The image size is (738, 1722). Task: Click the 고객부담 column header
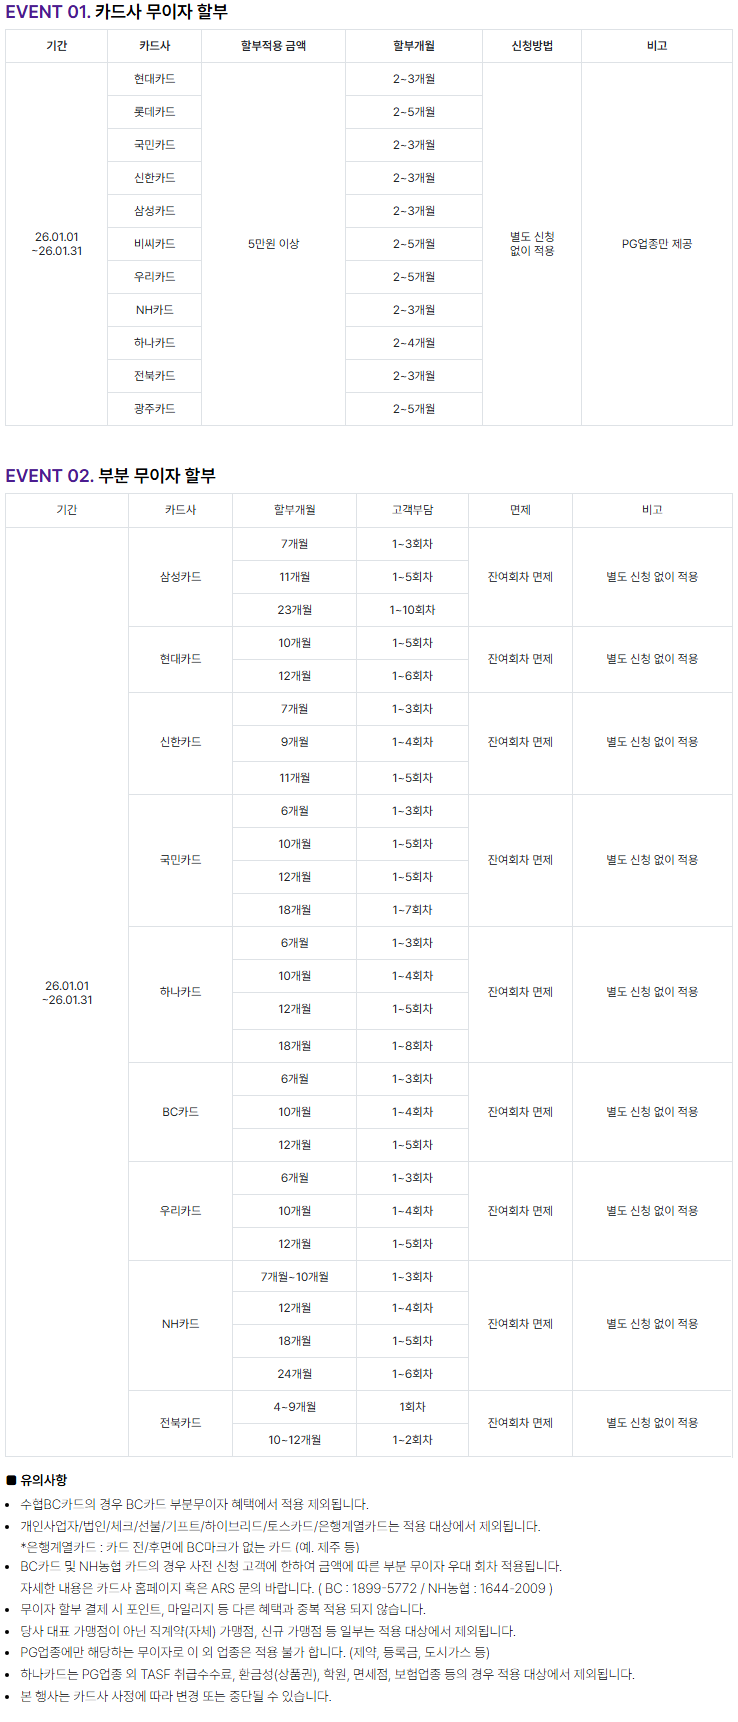click(x=412, y=510)
